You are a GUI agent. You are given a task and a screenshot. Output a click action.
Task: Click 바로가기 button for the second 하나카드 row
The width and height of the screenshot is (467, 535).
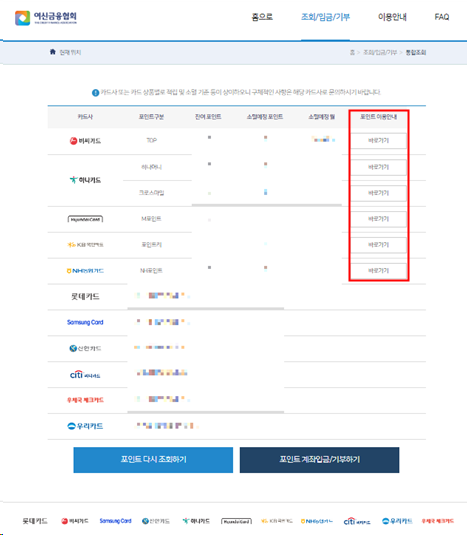point(379,193)
